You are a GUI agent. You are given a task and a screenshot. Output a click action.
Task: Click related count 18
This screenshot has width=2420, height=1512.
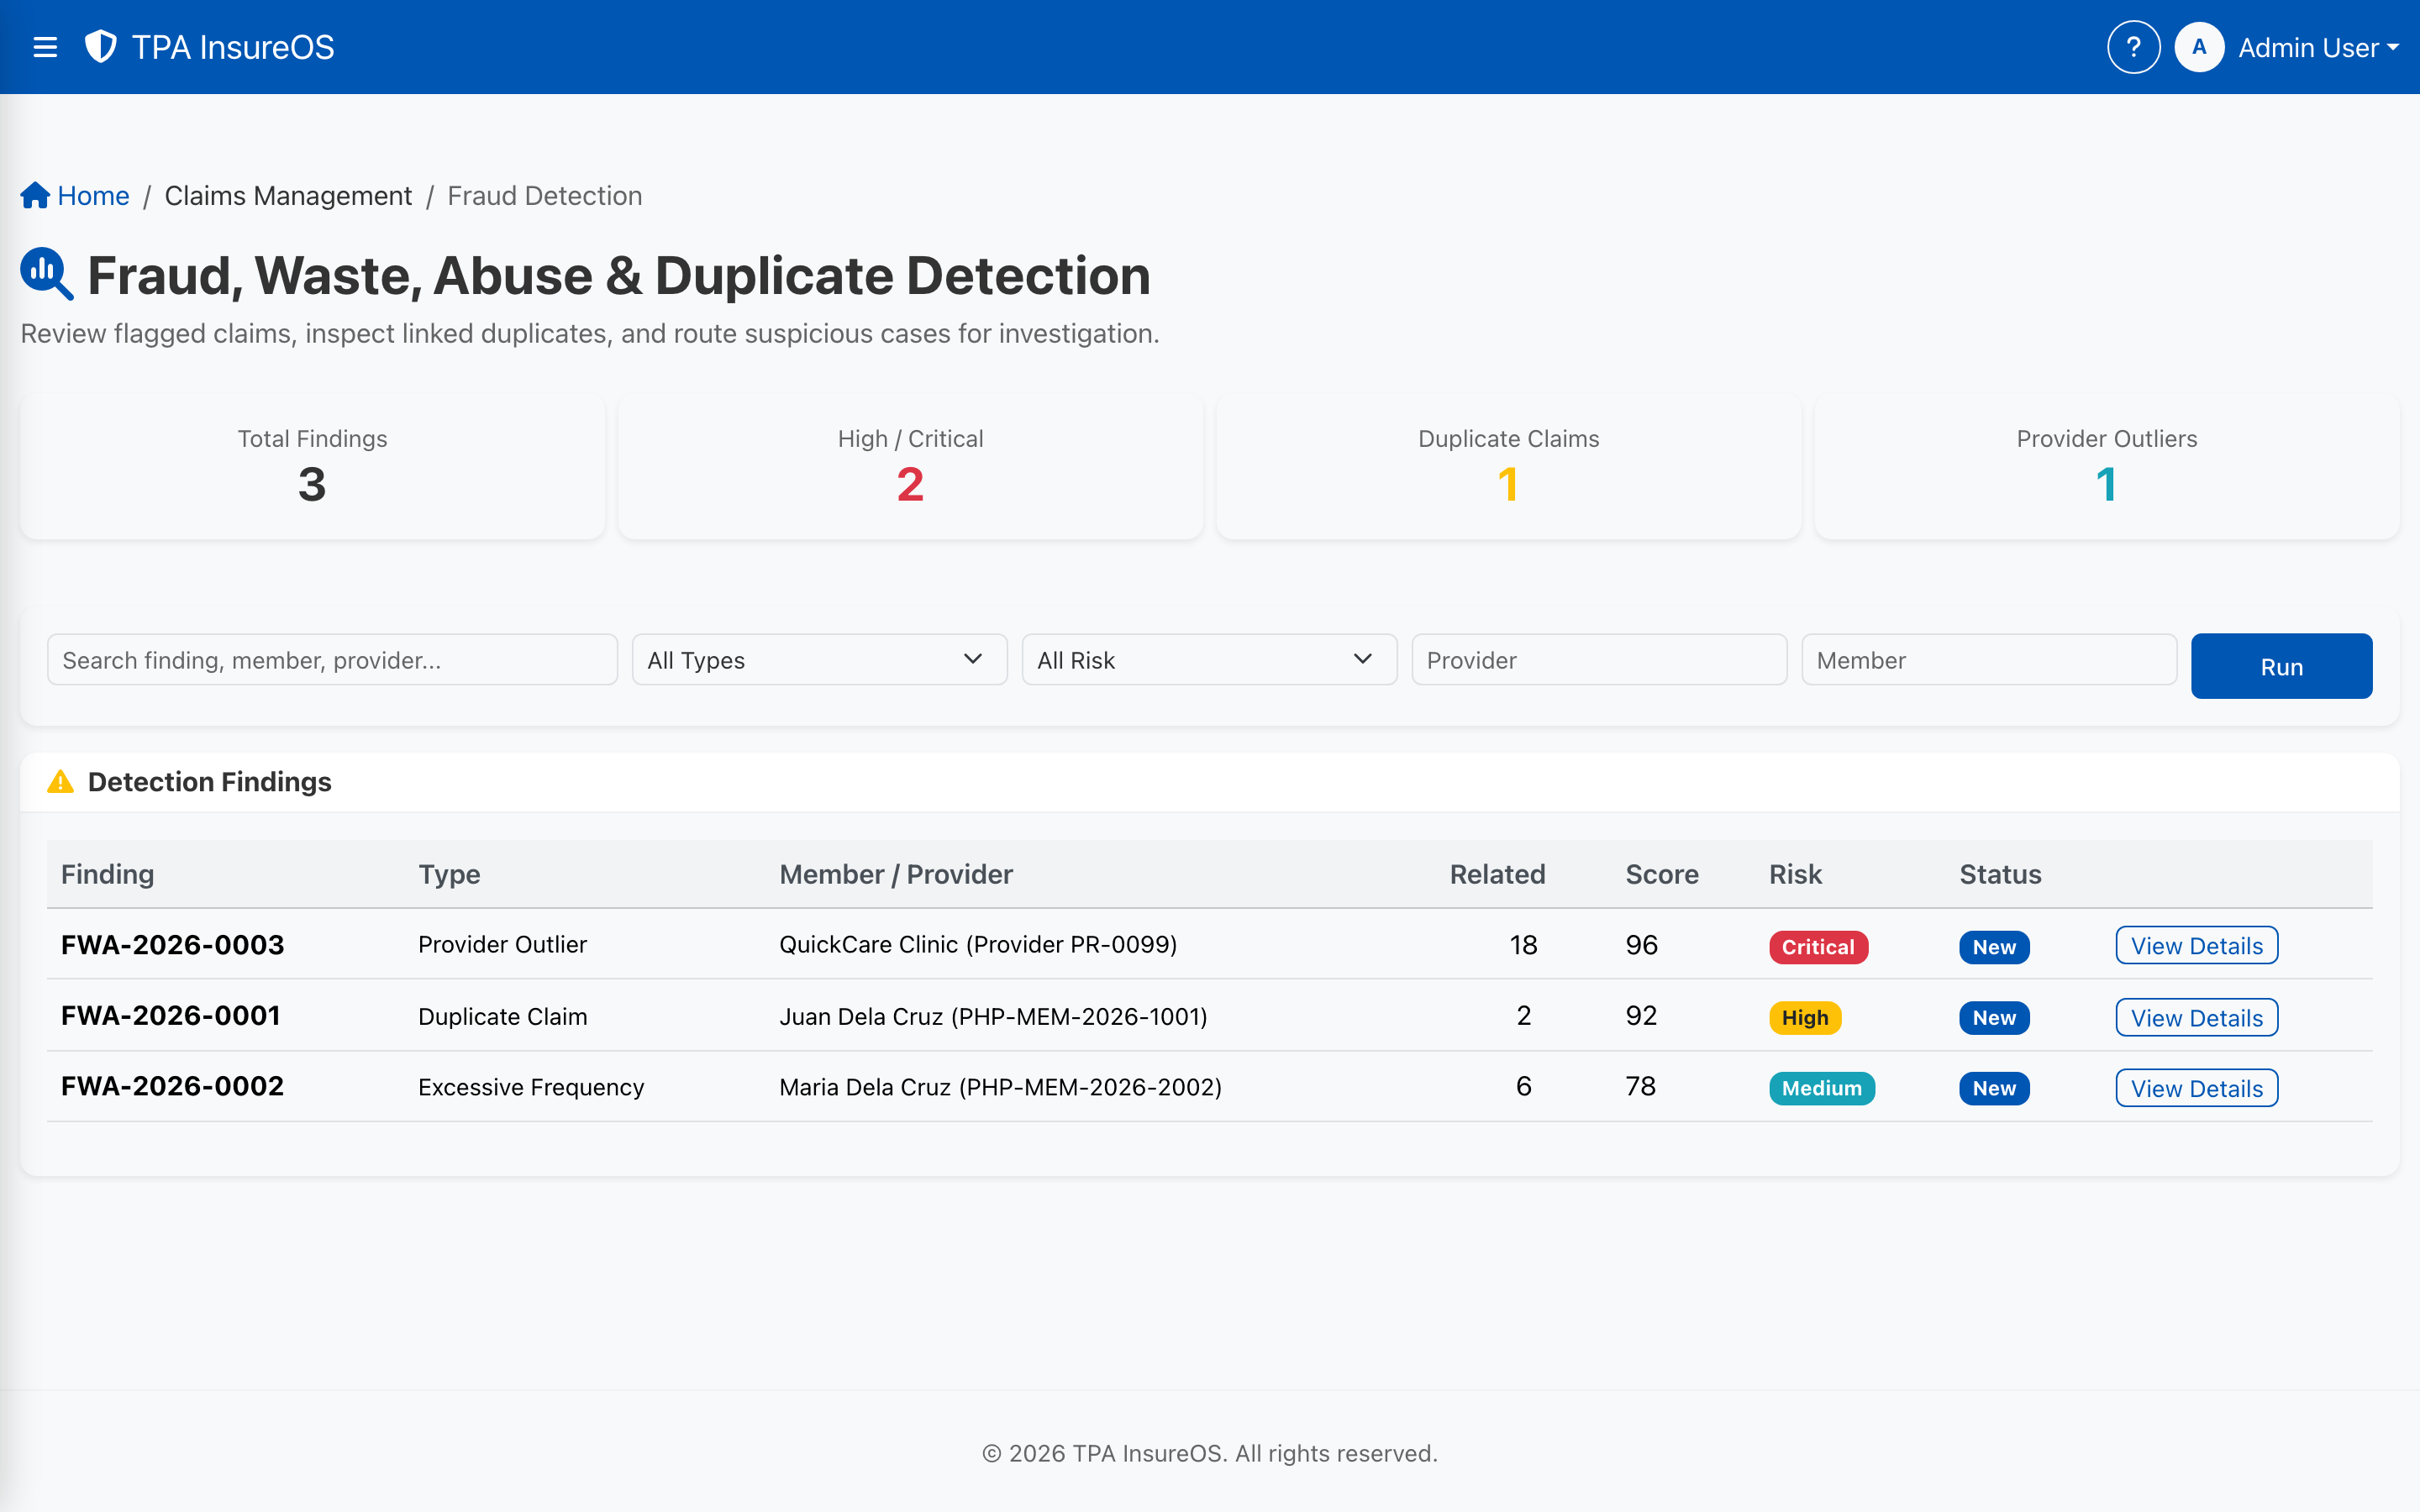coord(1523,945)
